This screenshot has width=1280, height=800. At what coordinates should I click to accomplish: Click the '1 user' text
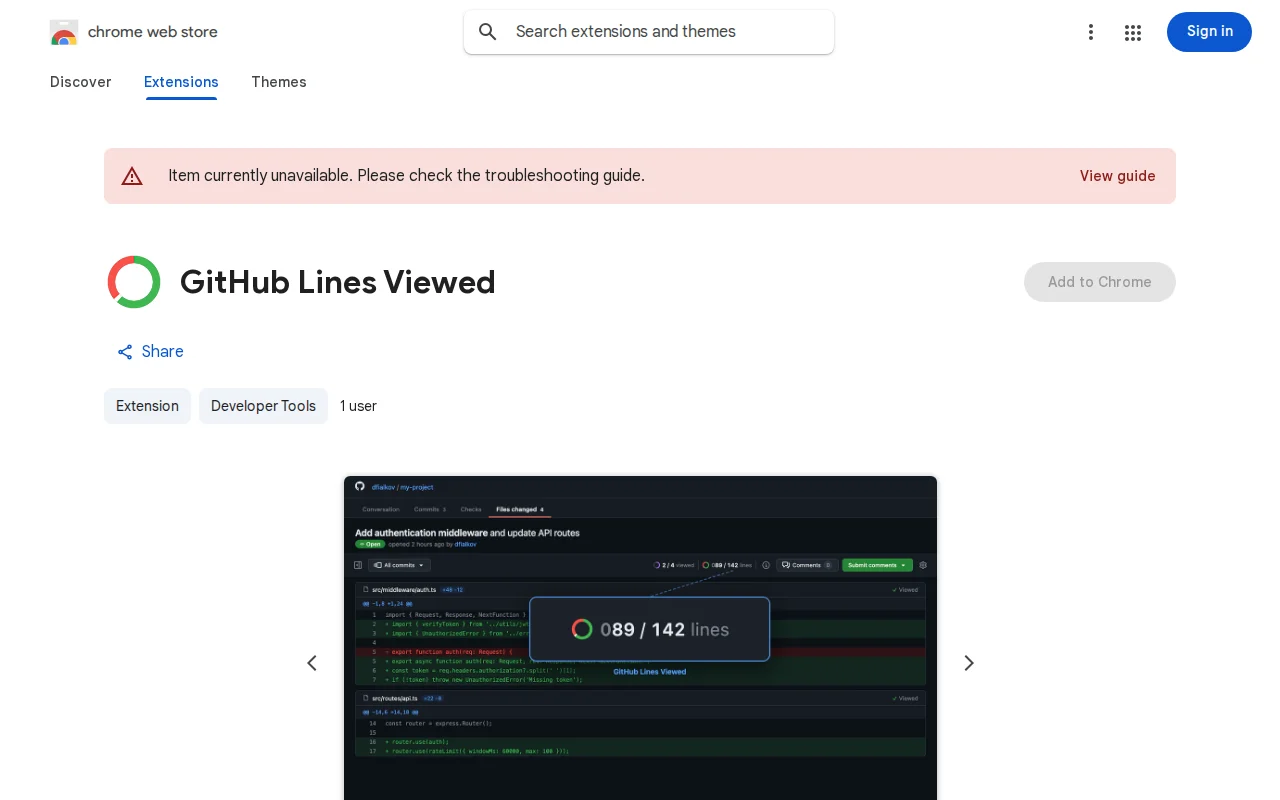pos(358,406)
